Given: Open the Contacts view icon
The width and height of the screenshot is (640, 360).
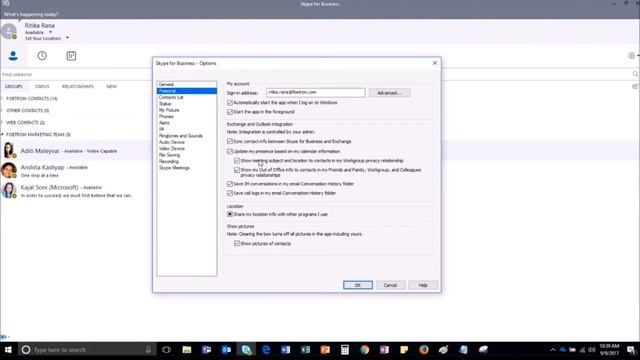Looking at the screenshot, I should pos(13,56).
